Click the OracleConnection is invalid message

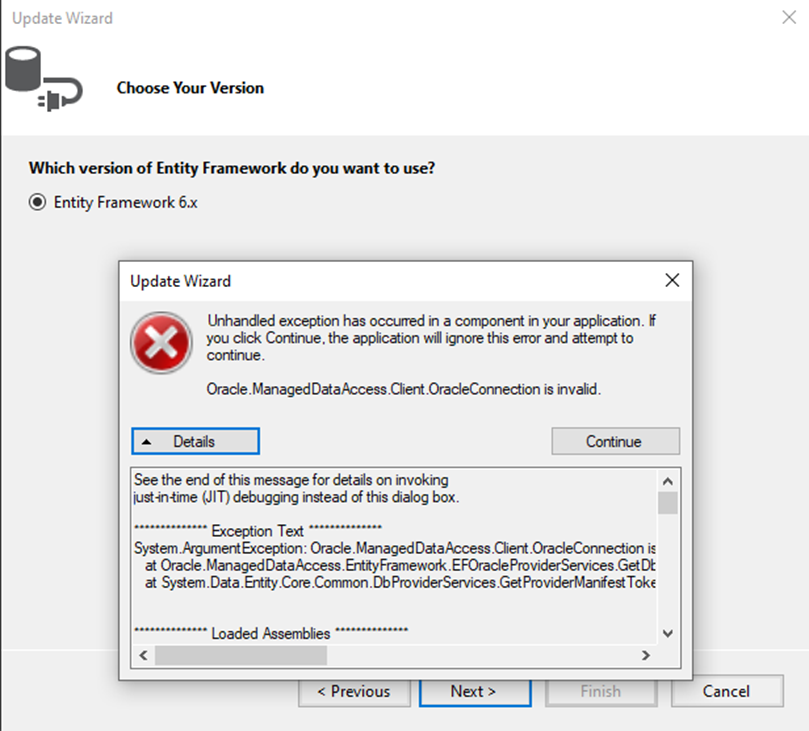pyautogui.click(x=403, y=389)
